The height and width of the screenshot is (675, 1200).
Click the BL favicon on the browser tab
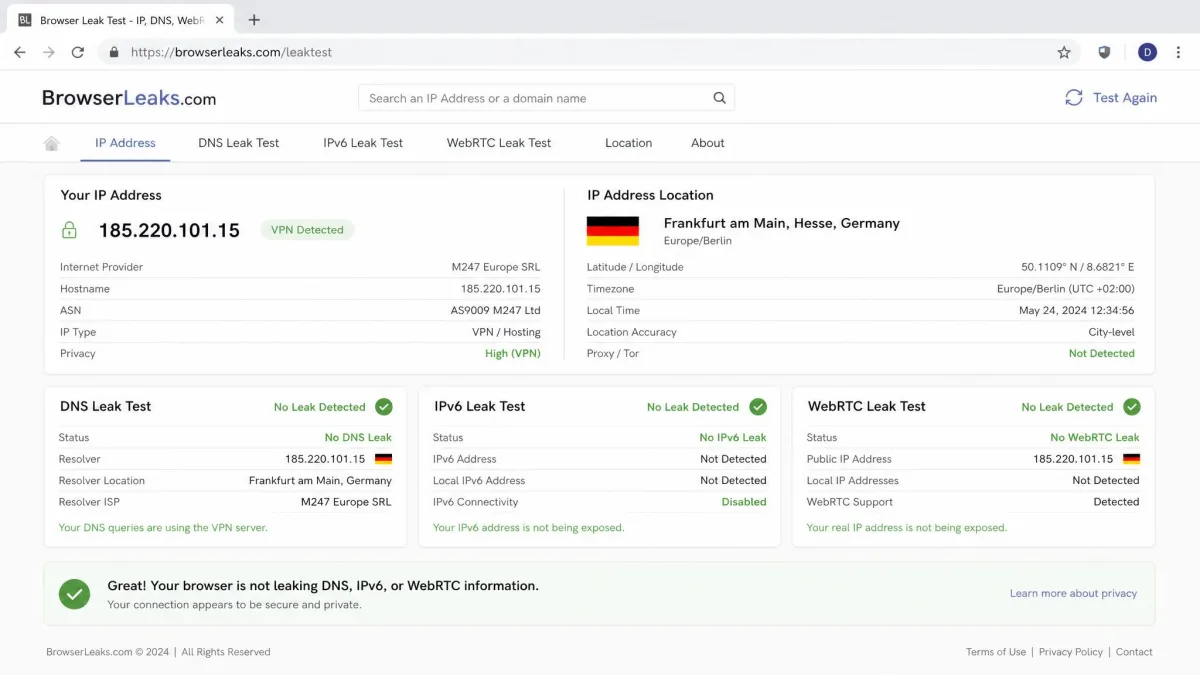[x=25, y=20]
